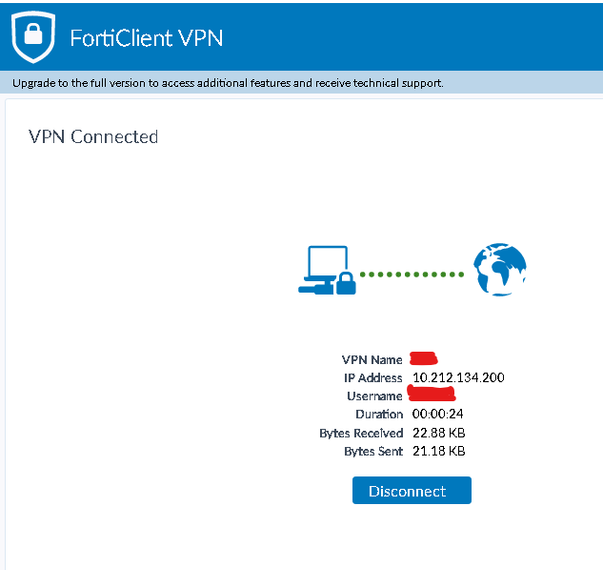
Task: Click the FortiClient VPN title text
Action: pos(146,39)
